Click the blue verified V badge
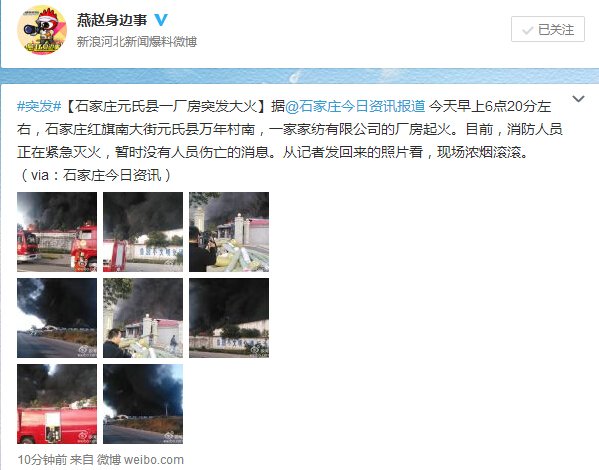Viewport: 599px width, 470px height. tap(161, 19)
